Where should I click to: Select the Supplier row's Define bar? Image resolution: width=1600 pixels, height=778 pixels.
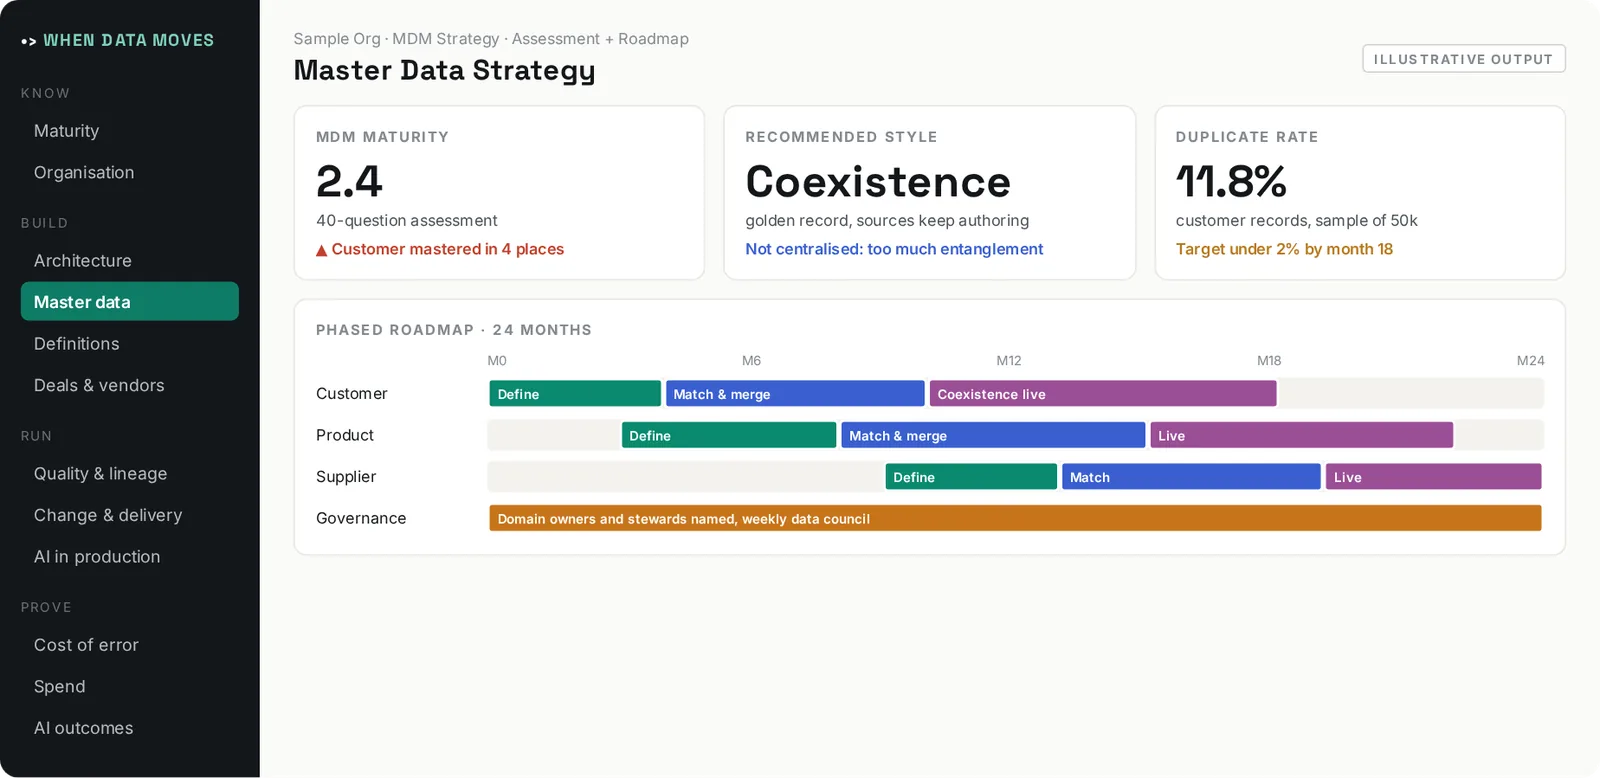pyautogui.click(x=971, y=477)
